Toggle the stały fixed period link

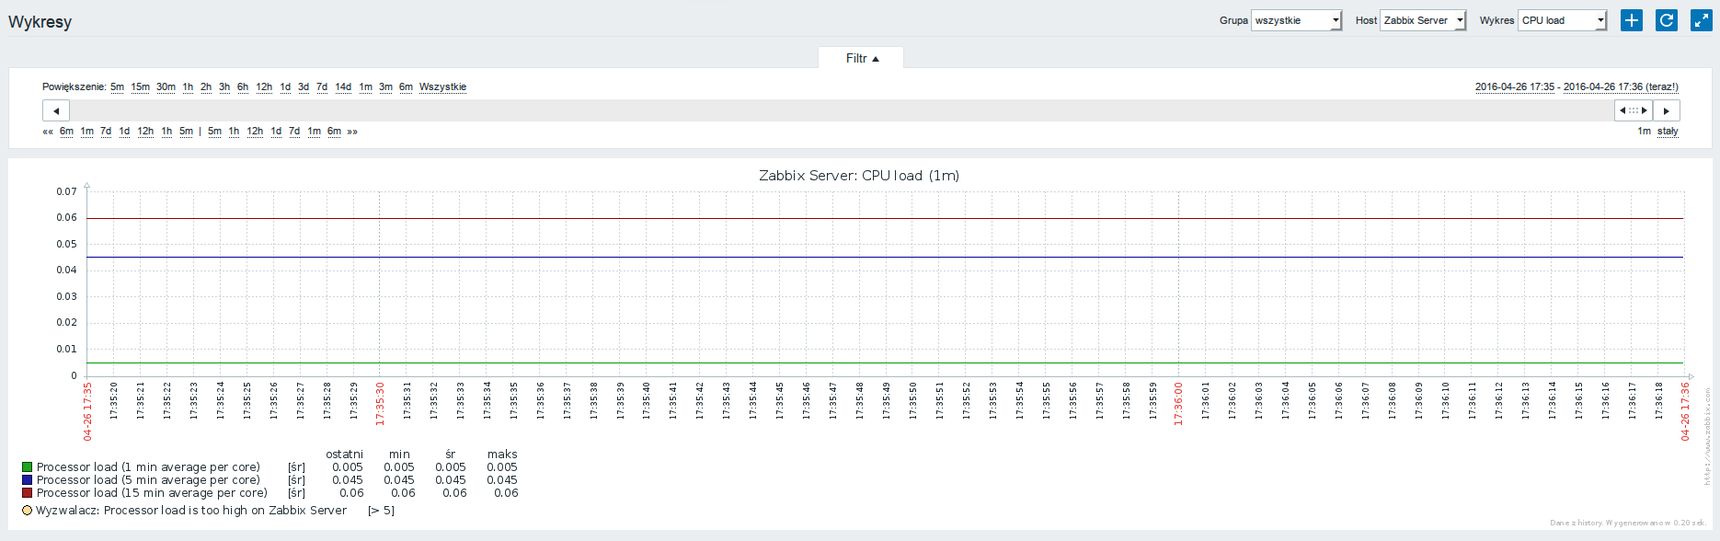click(1668, 131)
